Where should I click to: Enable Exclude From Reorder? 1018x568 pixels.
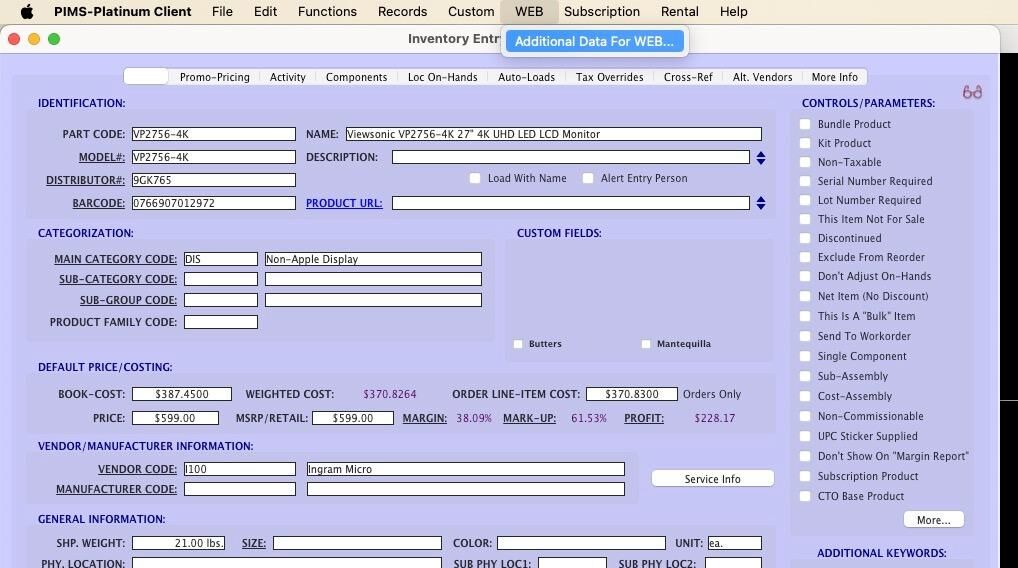(805, 257)
